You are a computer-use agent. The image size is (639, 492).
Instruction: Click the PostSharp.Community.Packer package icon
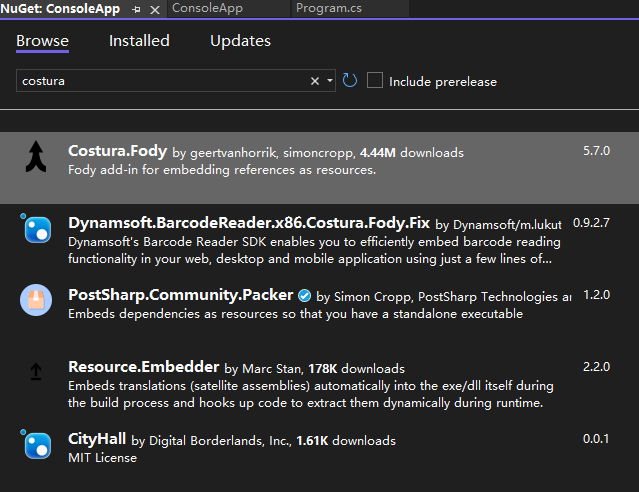[x=36, y=300]
